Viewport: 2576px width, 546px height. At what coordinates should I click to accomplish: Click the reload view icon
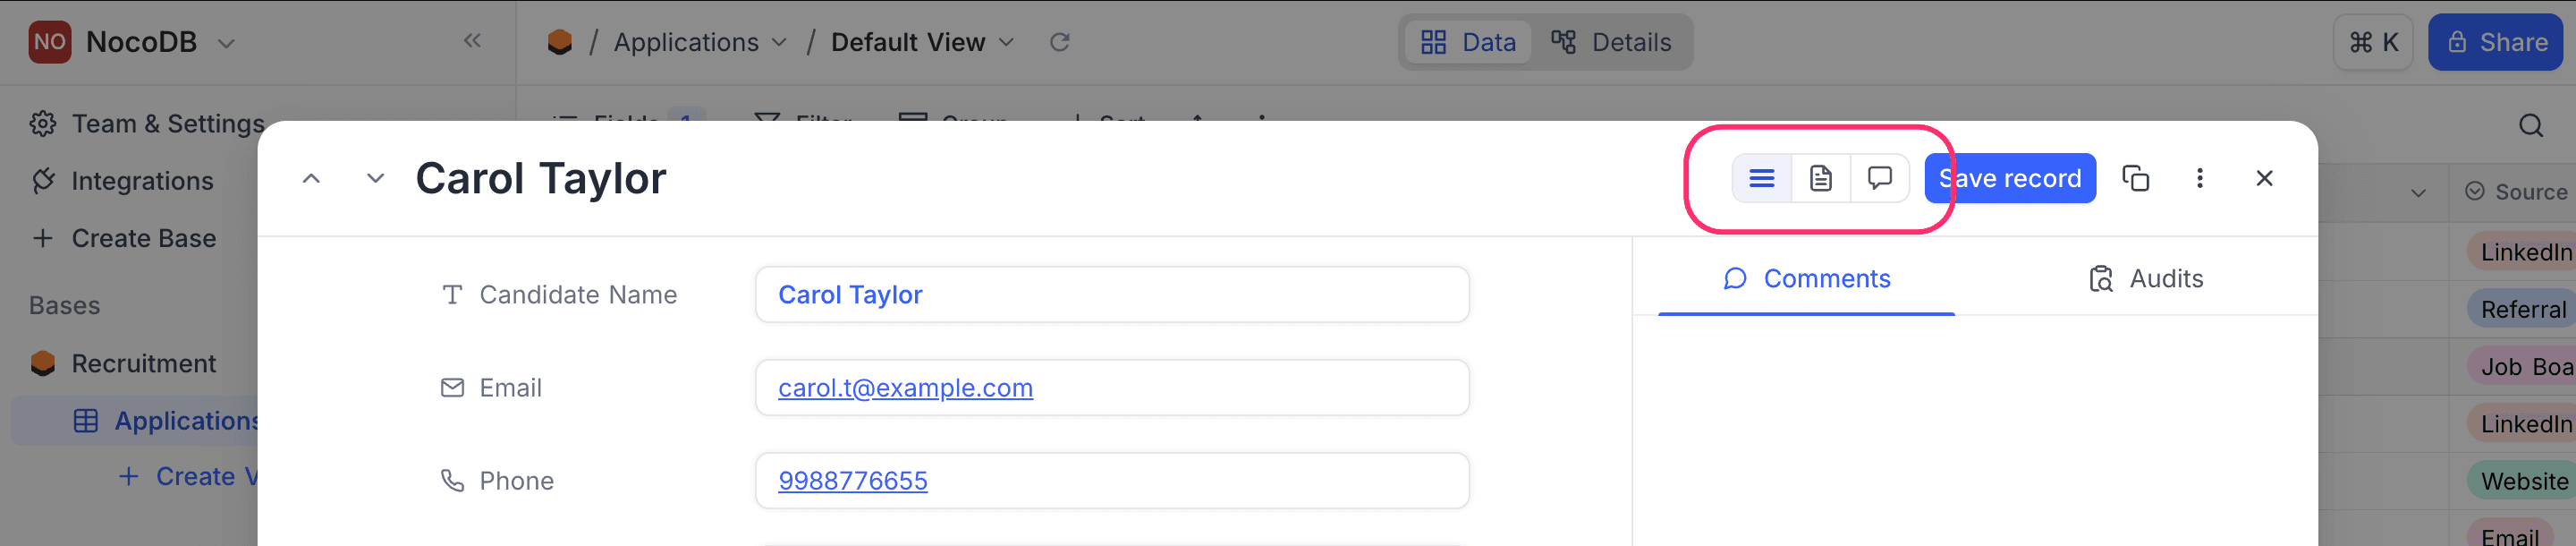pos(1059,42)
